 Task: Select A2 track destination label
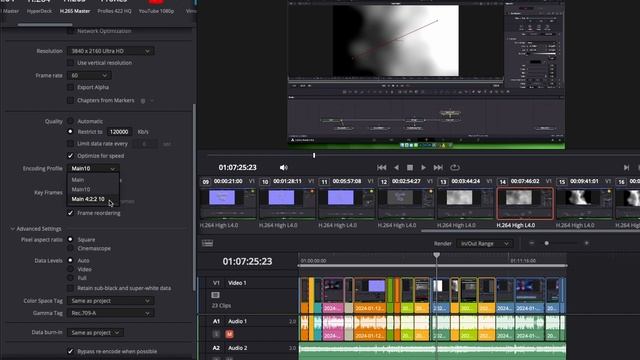point(216,348)
